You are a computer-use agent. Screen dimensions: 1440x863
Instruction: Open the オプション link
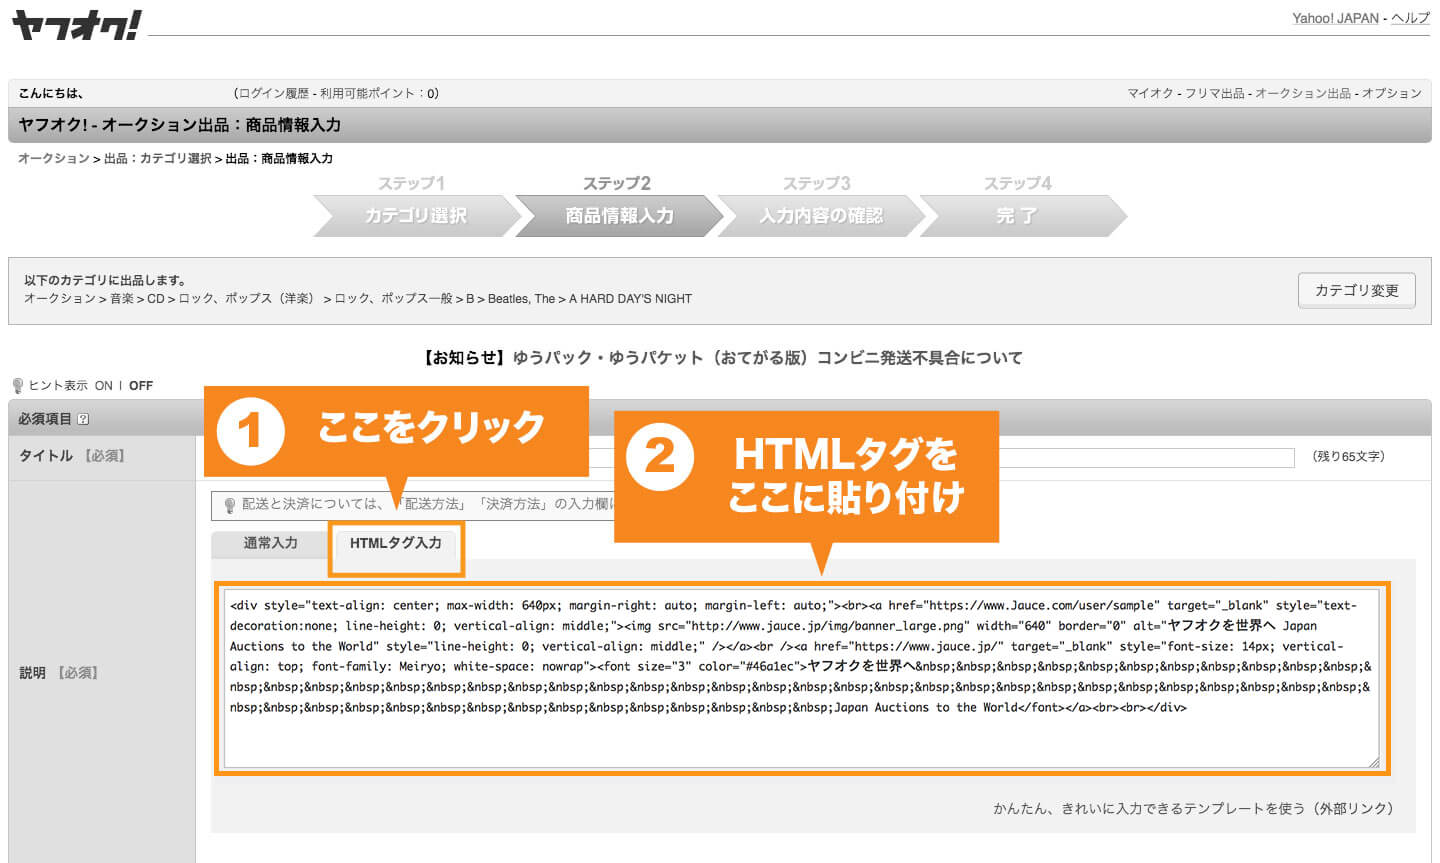(1391, 93)
